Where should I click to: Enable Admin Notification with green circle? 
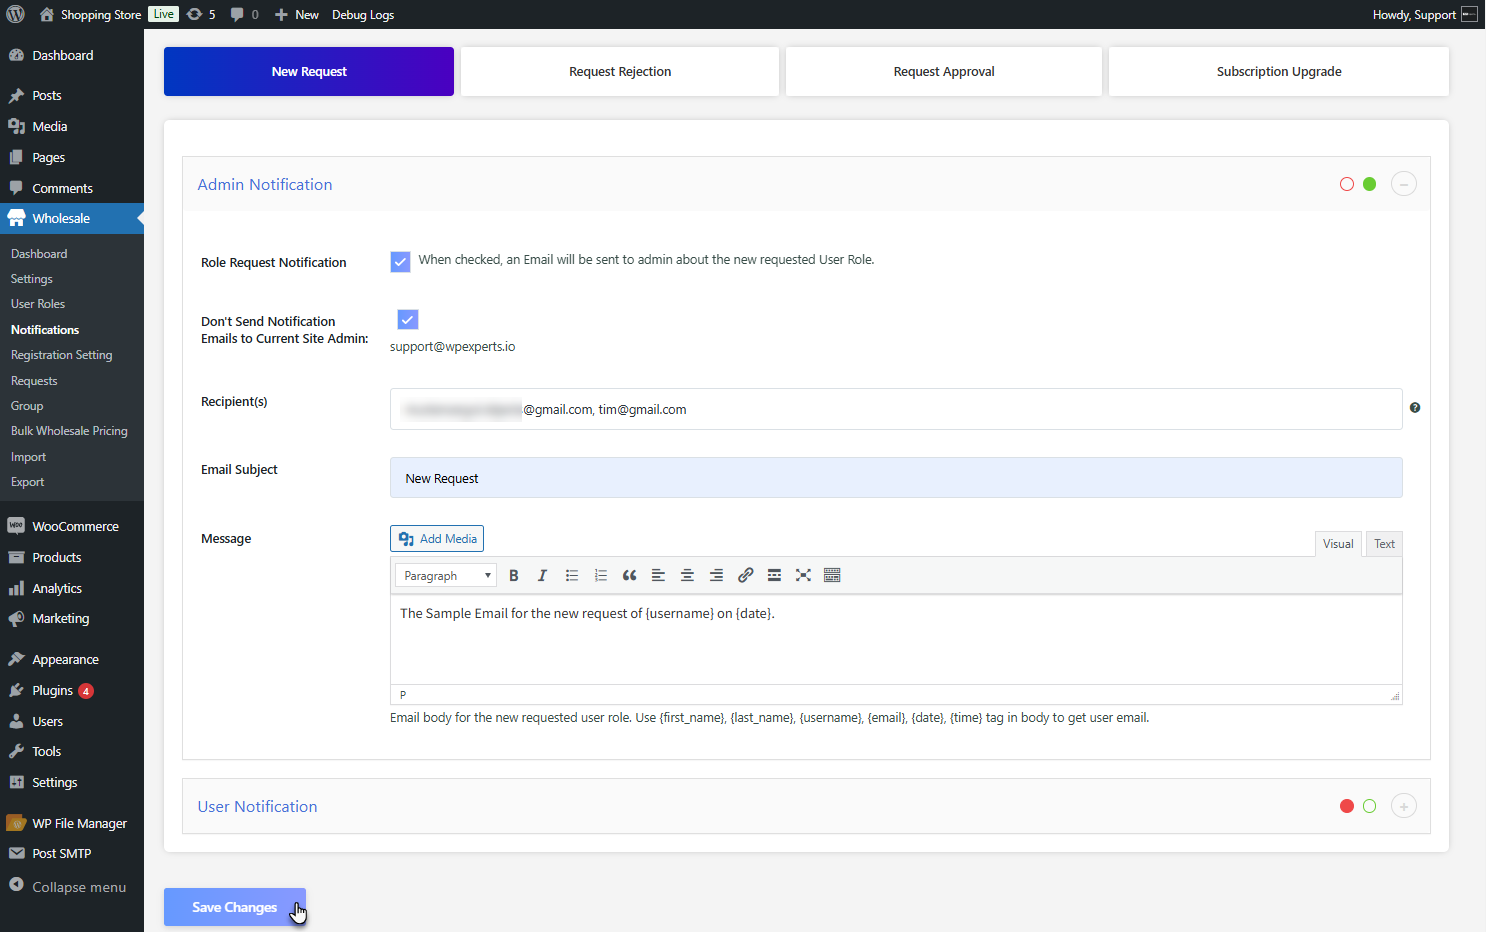pyautogui.click(x=1370, y=184)
